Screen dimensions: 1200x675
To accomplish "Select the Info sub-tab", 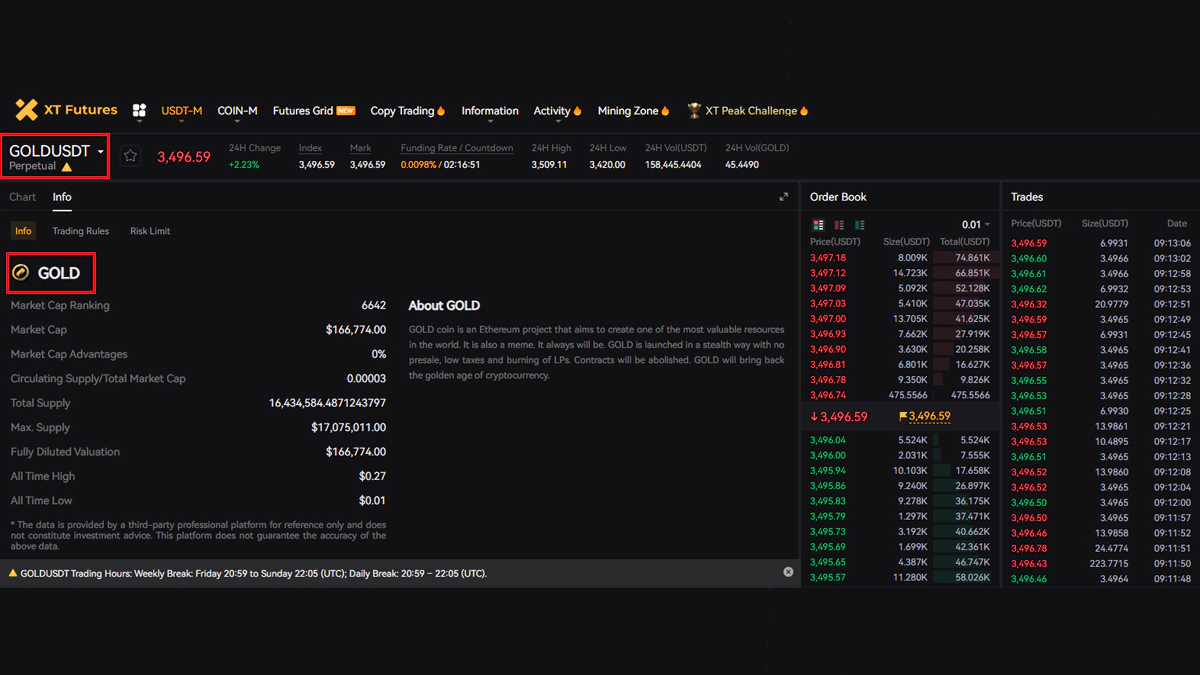I will pos(23,231).
